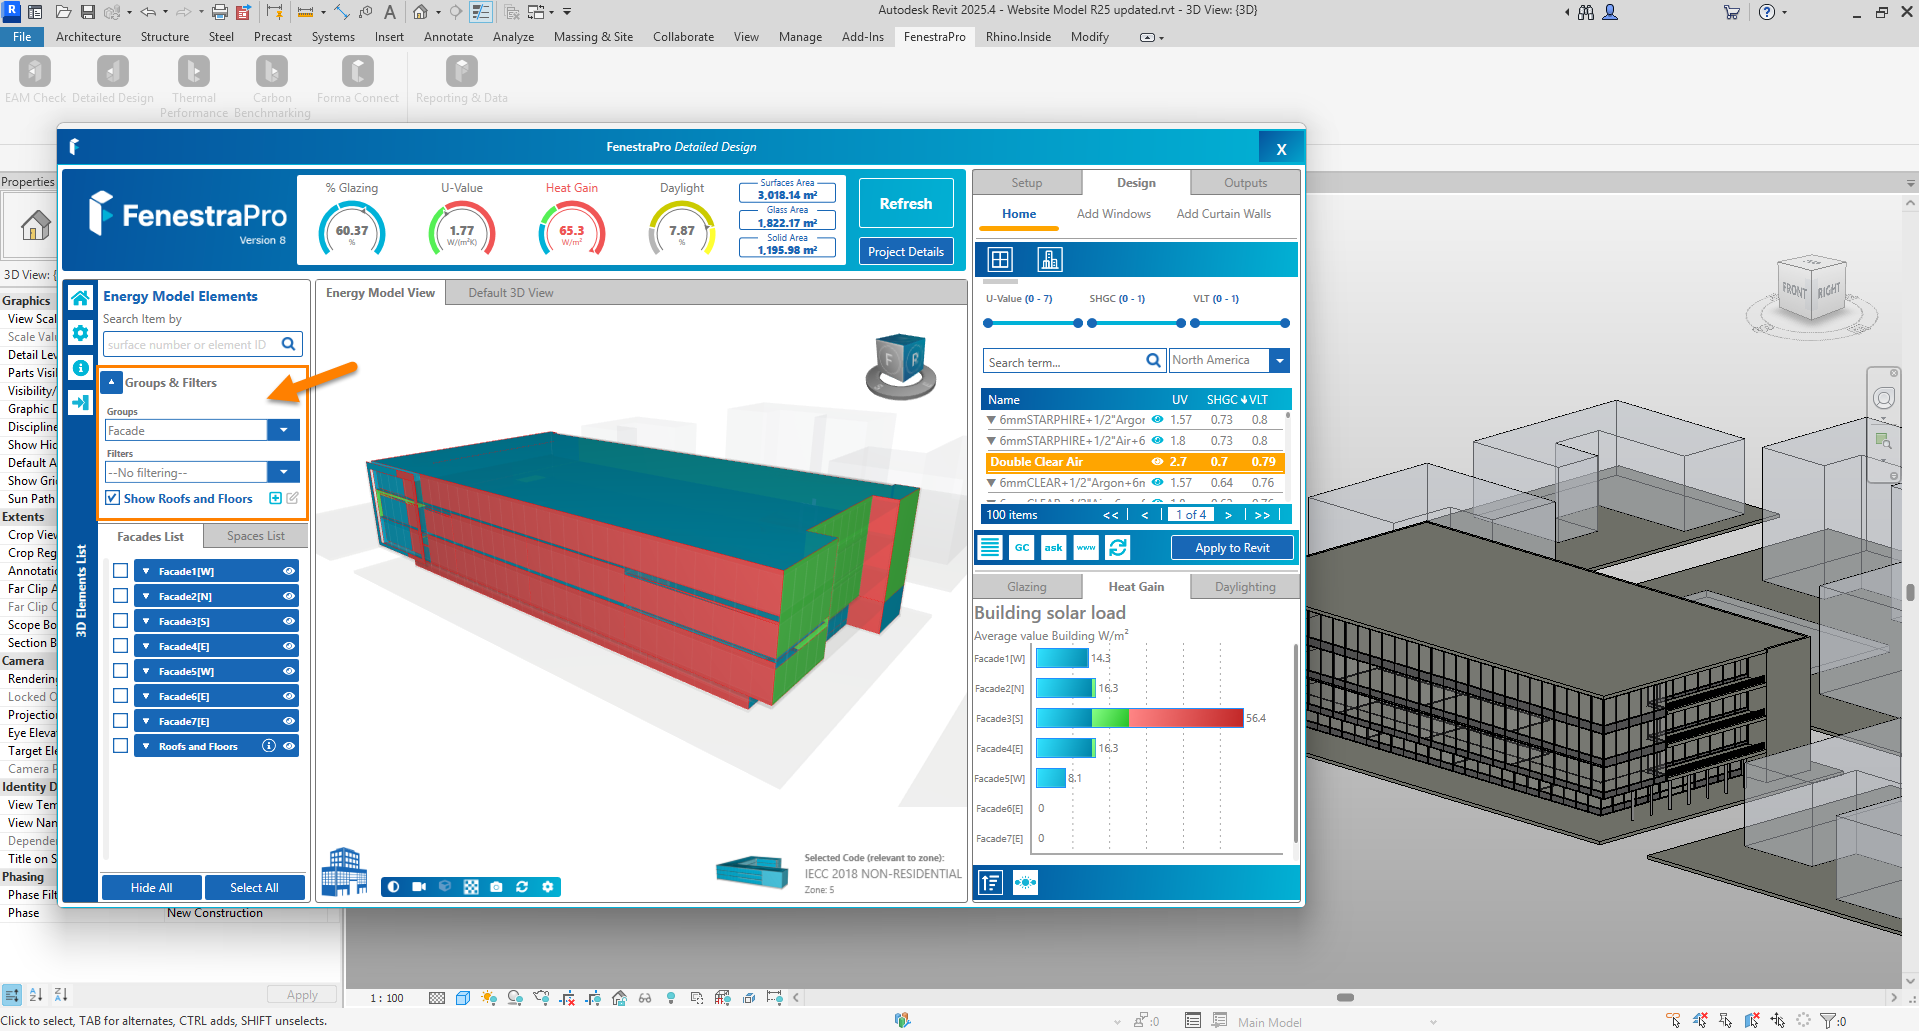The image size is (1919, 1031).
Task: Click the refresh icon beside the www button
Action: tap(1118, 547)
